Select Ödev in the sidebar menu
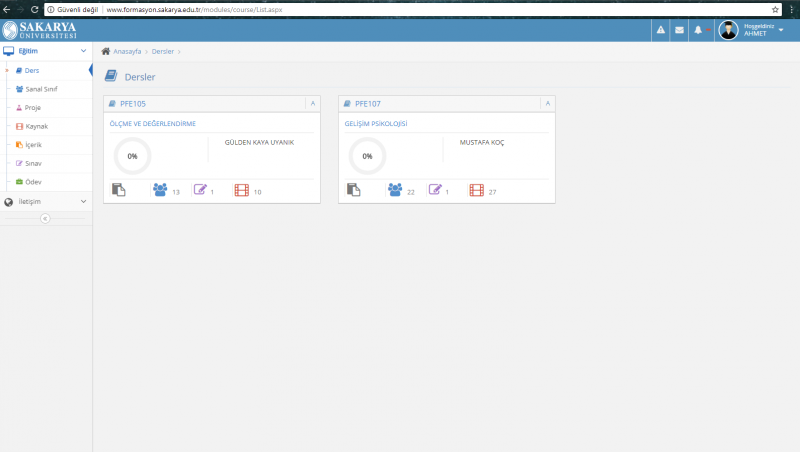Image resolution: width=800 pixels, height=452 pixels. pyautogui.click(x=33, y=181)
